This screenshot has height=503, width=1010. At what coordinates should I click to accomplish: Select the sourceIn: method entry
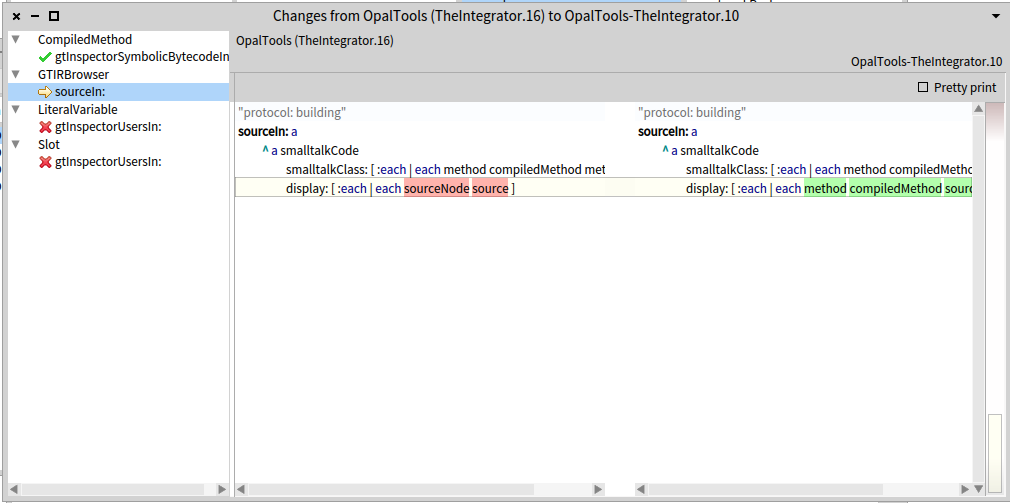pos(119,92)
